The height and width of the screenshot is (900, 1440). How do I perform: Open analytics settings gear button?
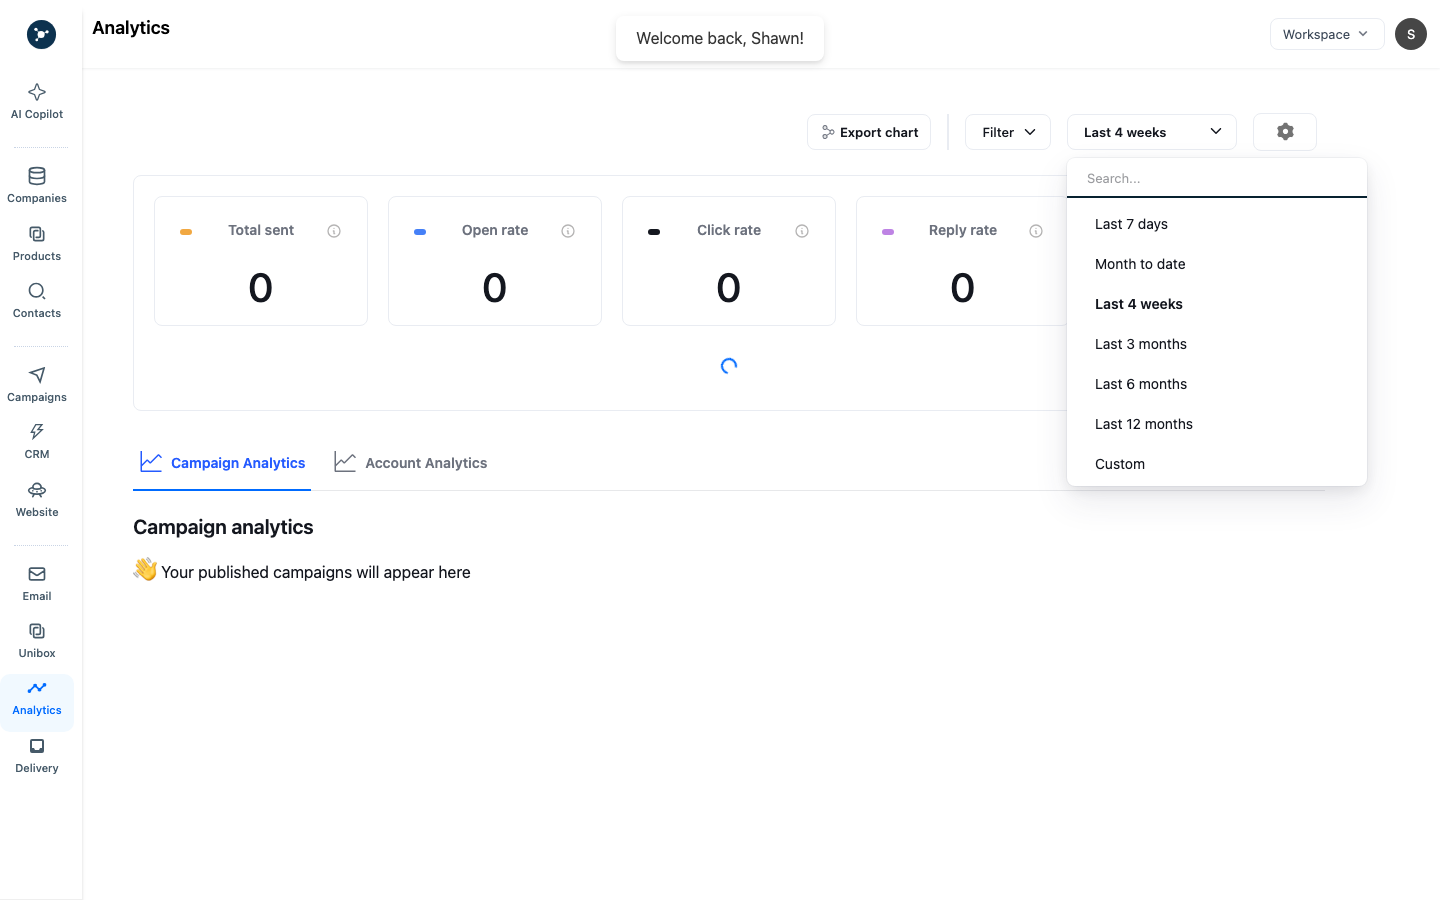tap(1285, 132)
